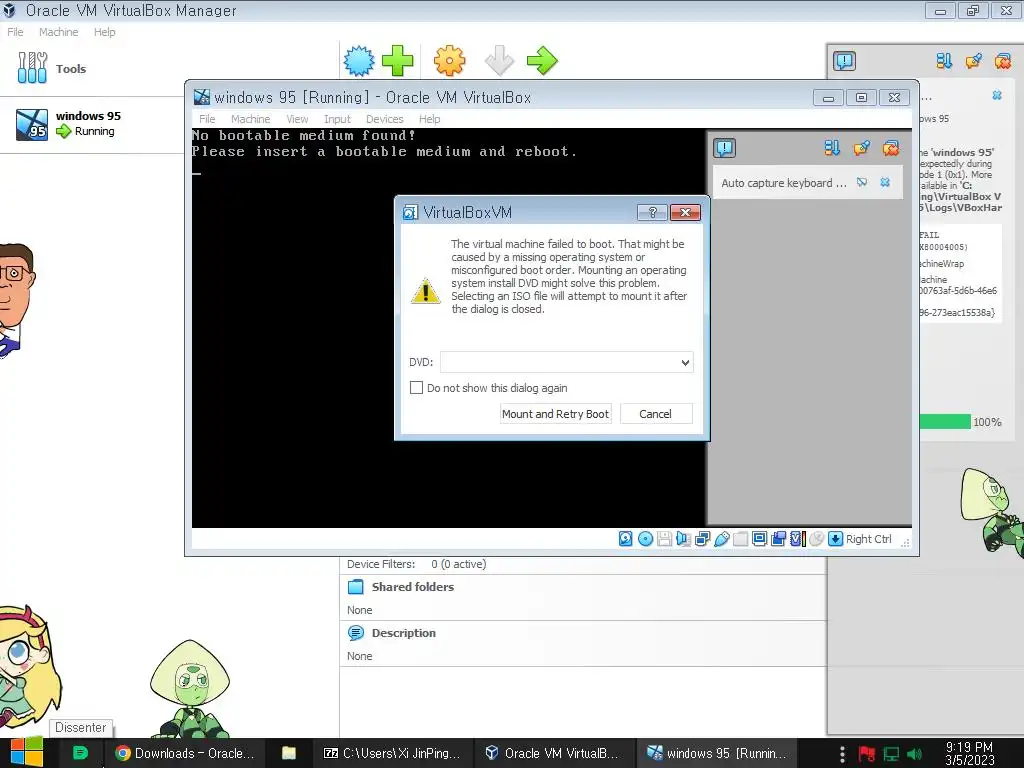Close the VirtualBoxVM dialog with red X
This screenshot has width=1024, height=768.
tap(685, 212)
